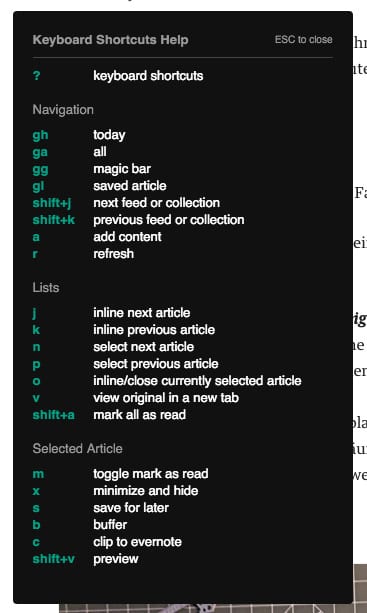The width and height of the screenshot is (367, 613).
Task: Click the Keyboard Shortcuts Help title
Action: [x=111, y=40]
